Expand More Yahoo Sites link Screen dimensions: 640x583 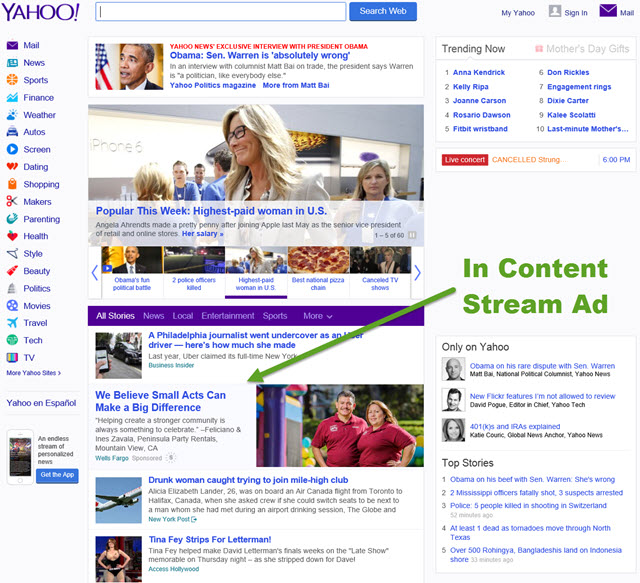33,373
